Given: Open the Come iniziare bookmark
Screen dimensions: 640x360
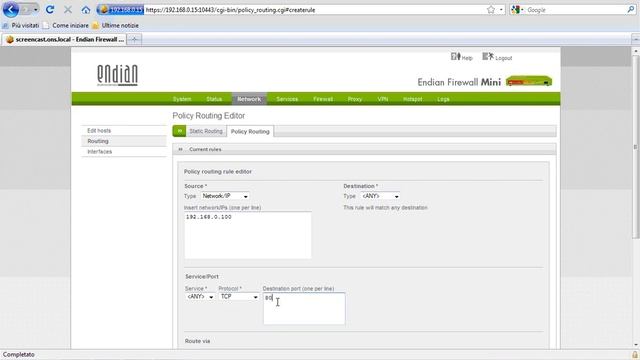Looking at the screenshot, I should (66, 25).
